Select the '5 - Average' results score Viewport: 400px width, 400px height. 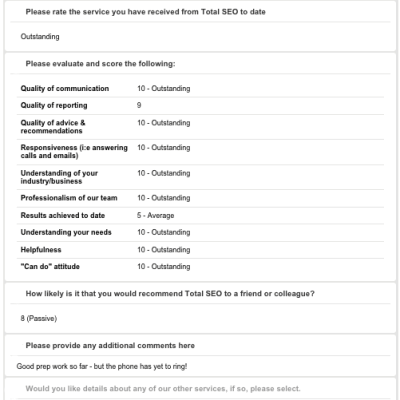155,215
